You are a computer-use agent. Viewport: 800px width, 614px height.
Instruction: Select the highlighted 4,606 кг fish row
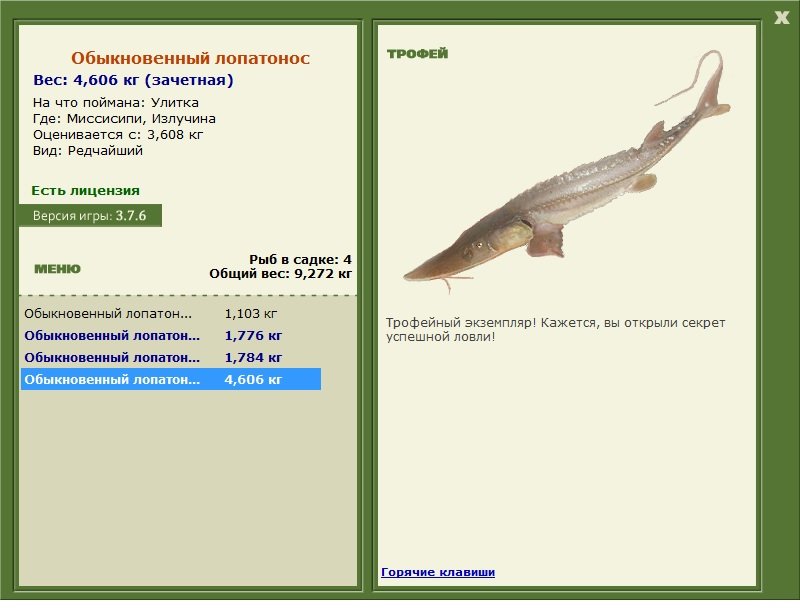[171, 379]
